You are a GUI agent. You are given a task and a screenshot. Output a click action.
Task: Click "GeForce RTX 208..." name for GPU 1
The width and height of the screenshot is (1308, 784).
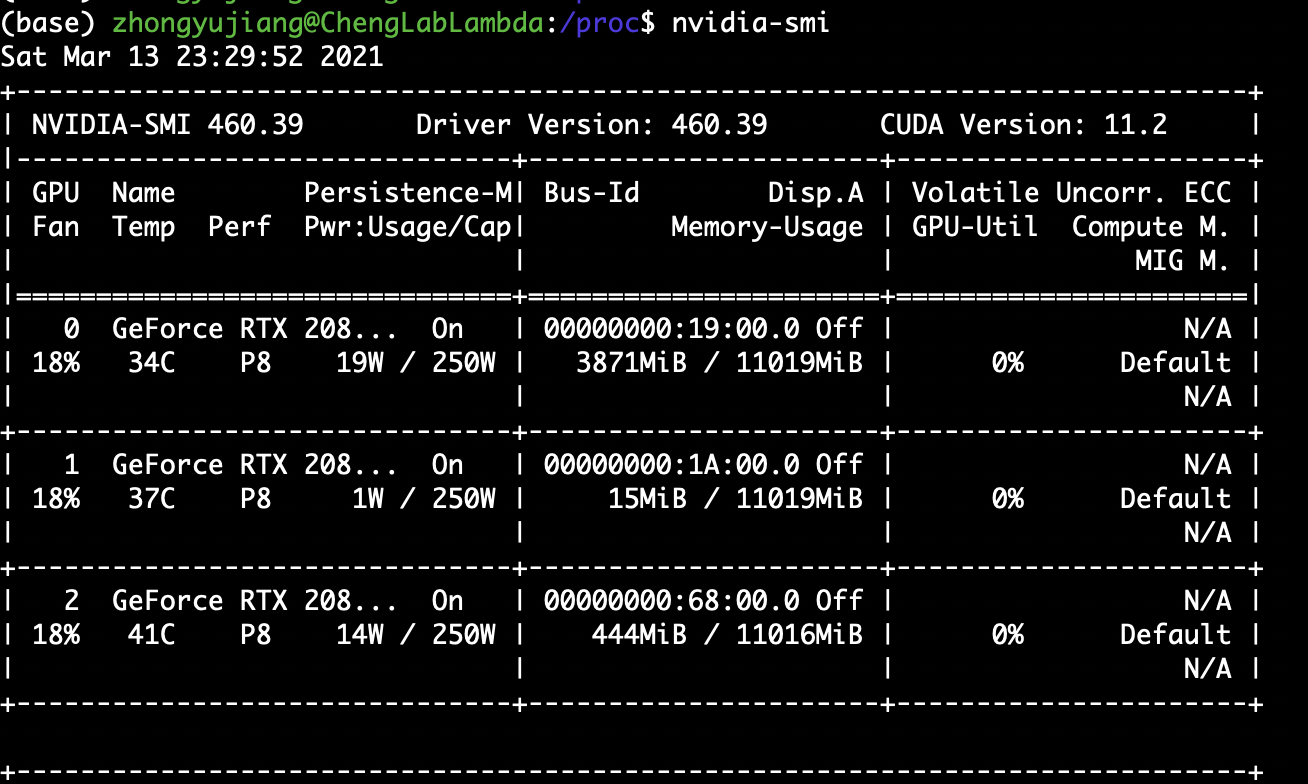256,465
